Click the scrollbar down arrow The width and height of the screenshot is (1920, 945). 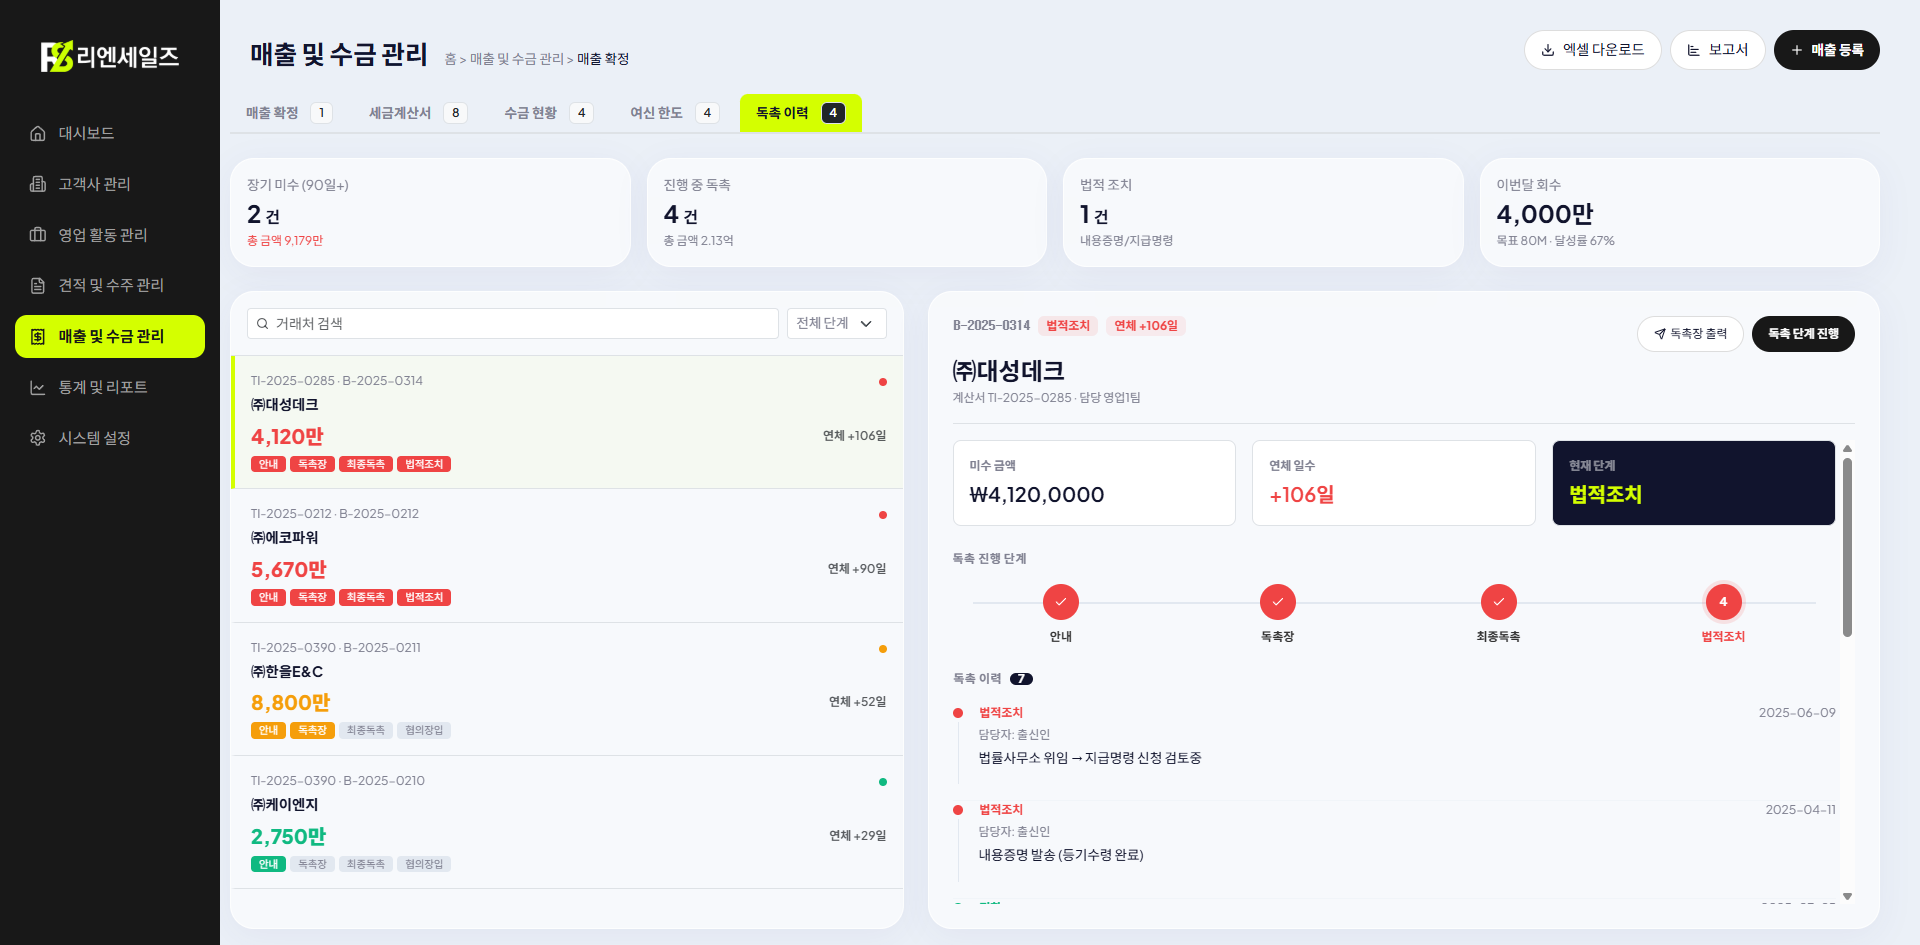1847,896
